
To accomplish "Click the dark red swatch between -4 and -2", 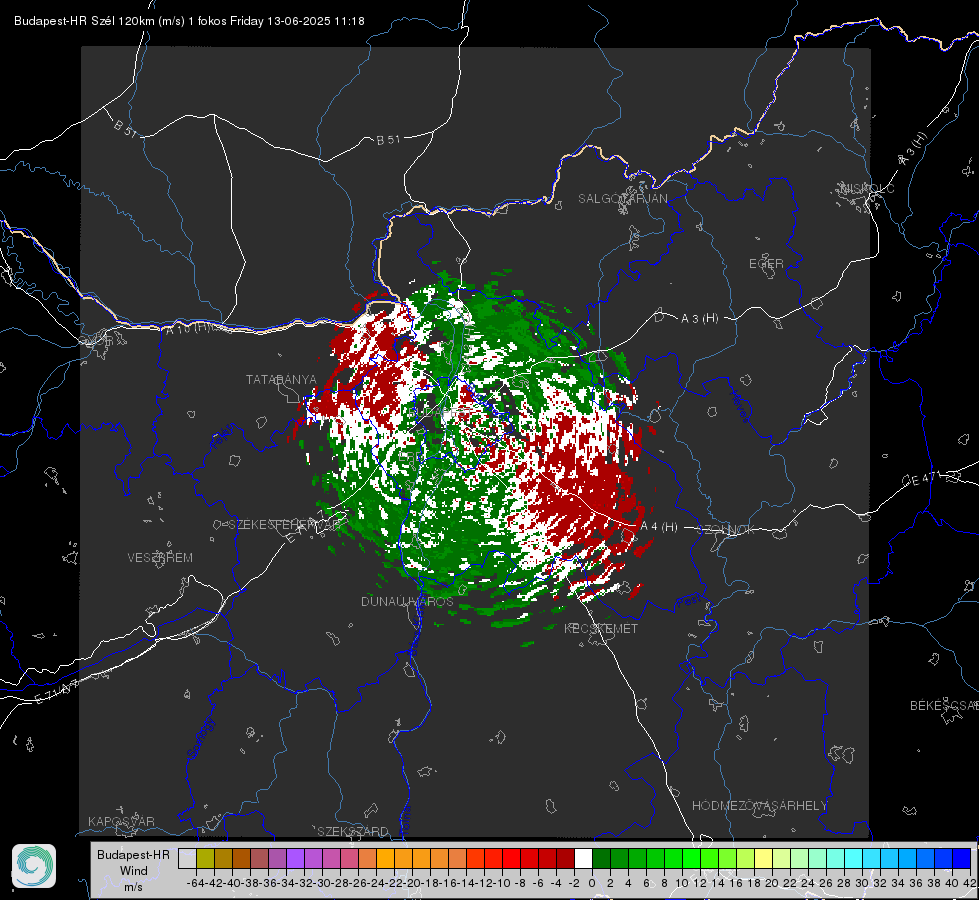I will [565, 859].
